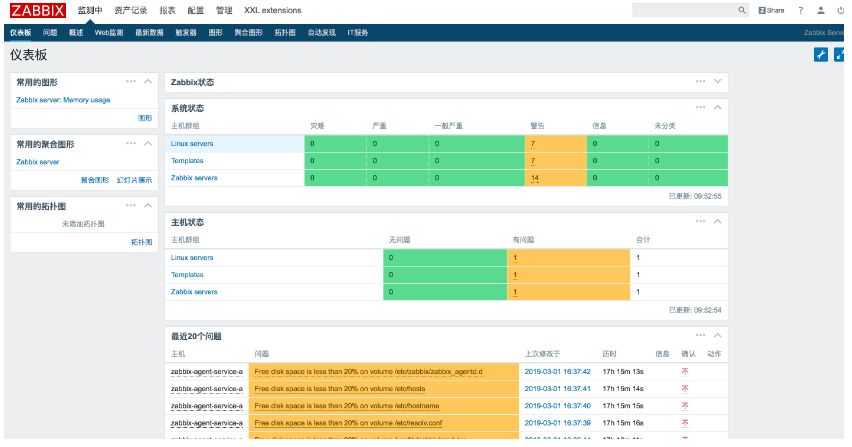The width and height of the screenshot is (852, 447).
Task: Open the Zabbix server screen link
Action: 37,162
